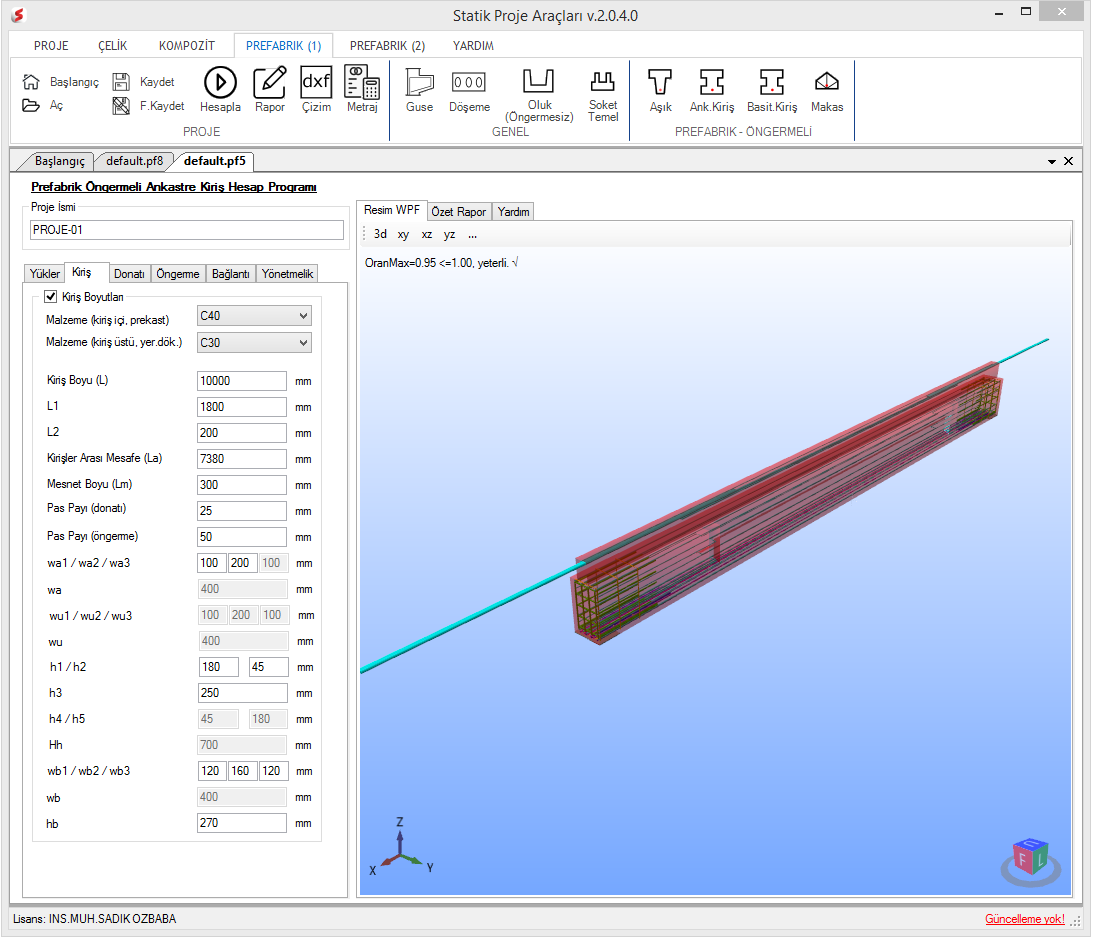Toggle the Kiriş Boyutları checkbox
The height and width of the screenshot is (938, 1093).
[x=50, y=297]
